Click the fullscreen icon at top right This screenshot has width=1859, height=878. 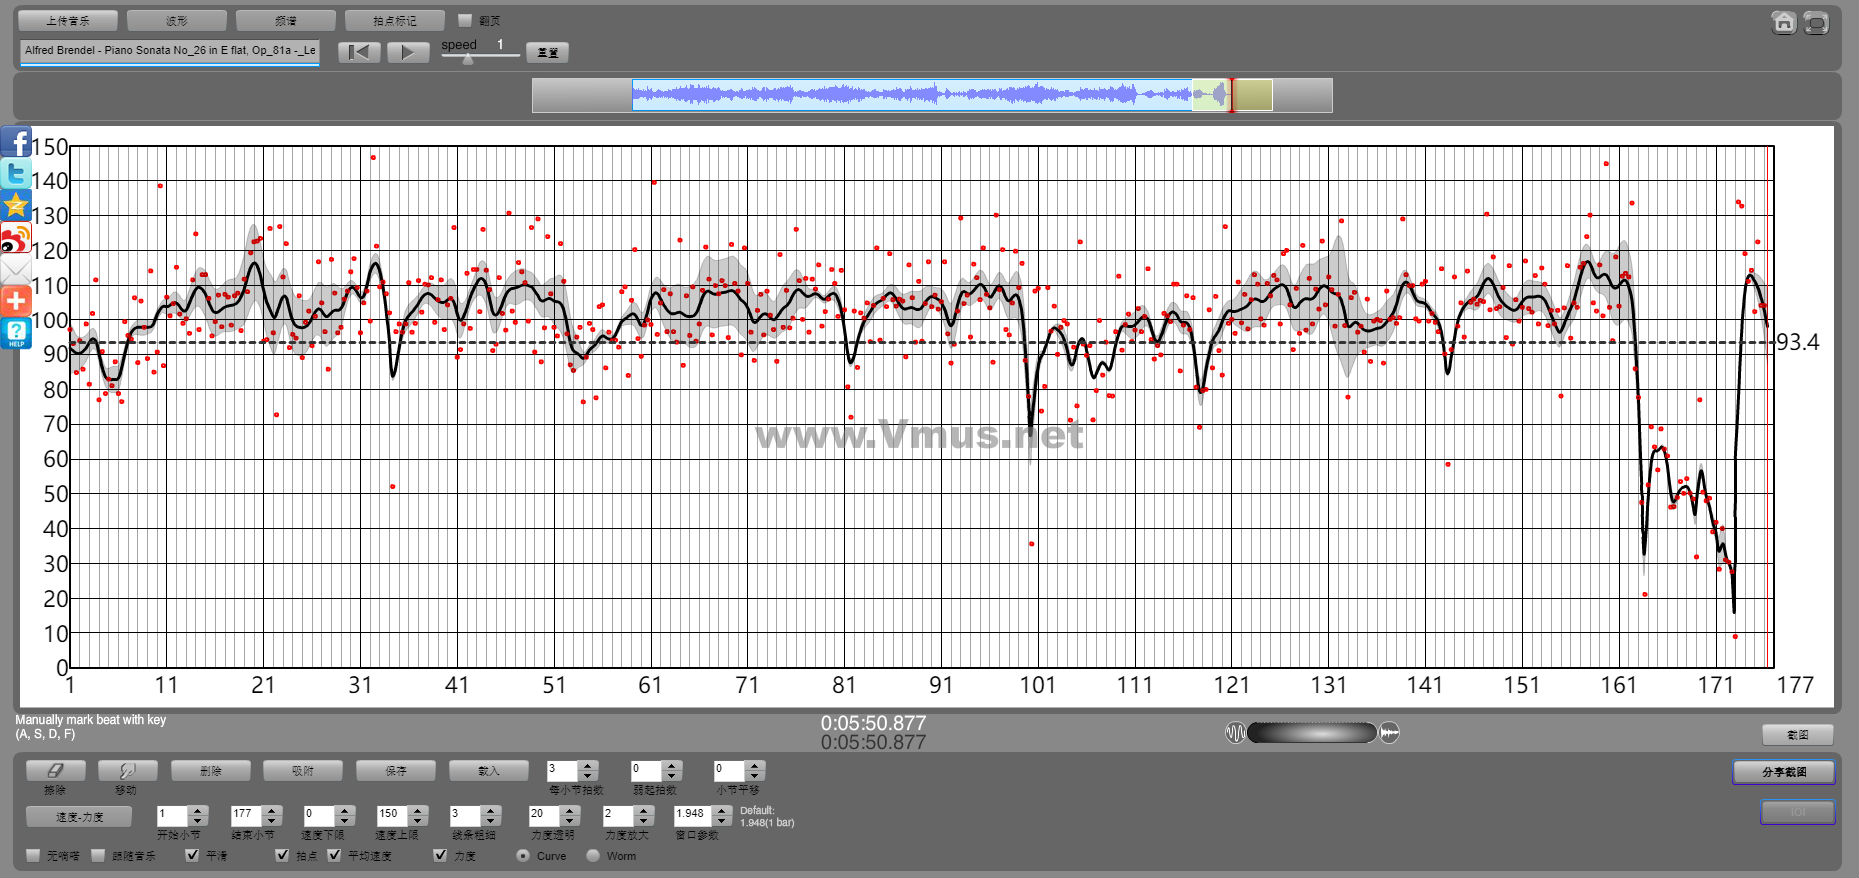pyautogui.click(x=1816, y=23)
